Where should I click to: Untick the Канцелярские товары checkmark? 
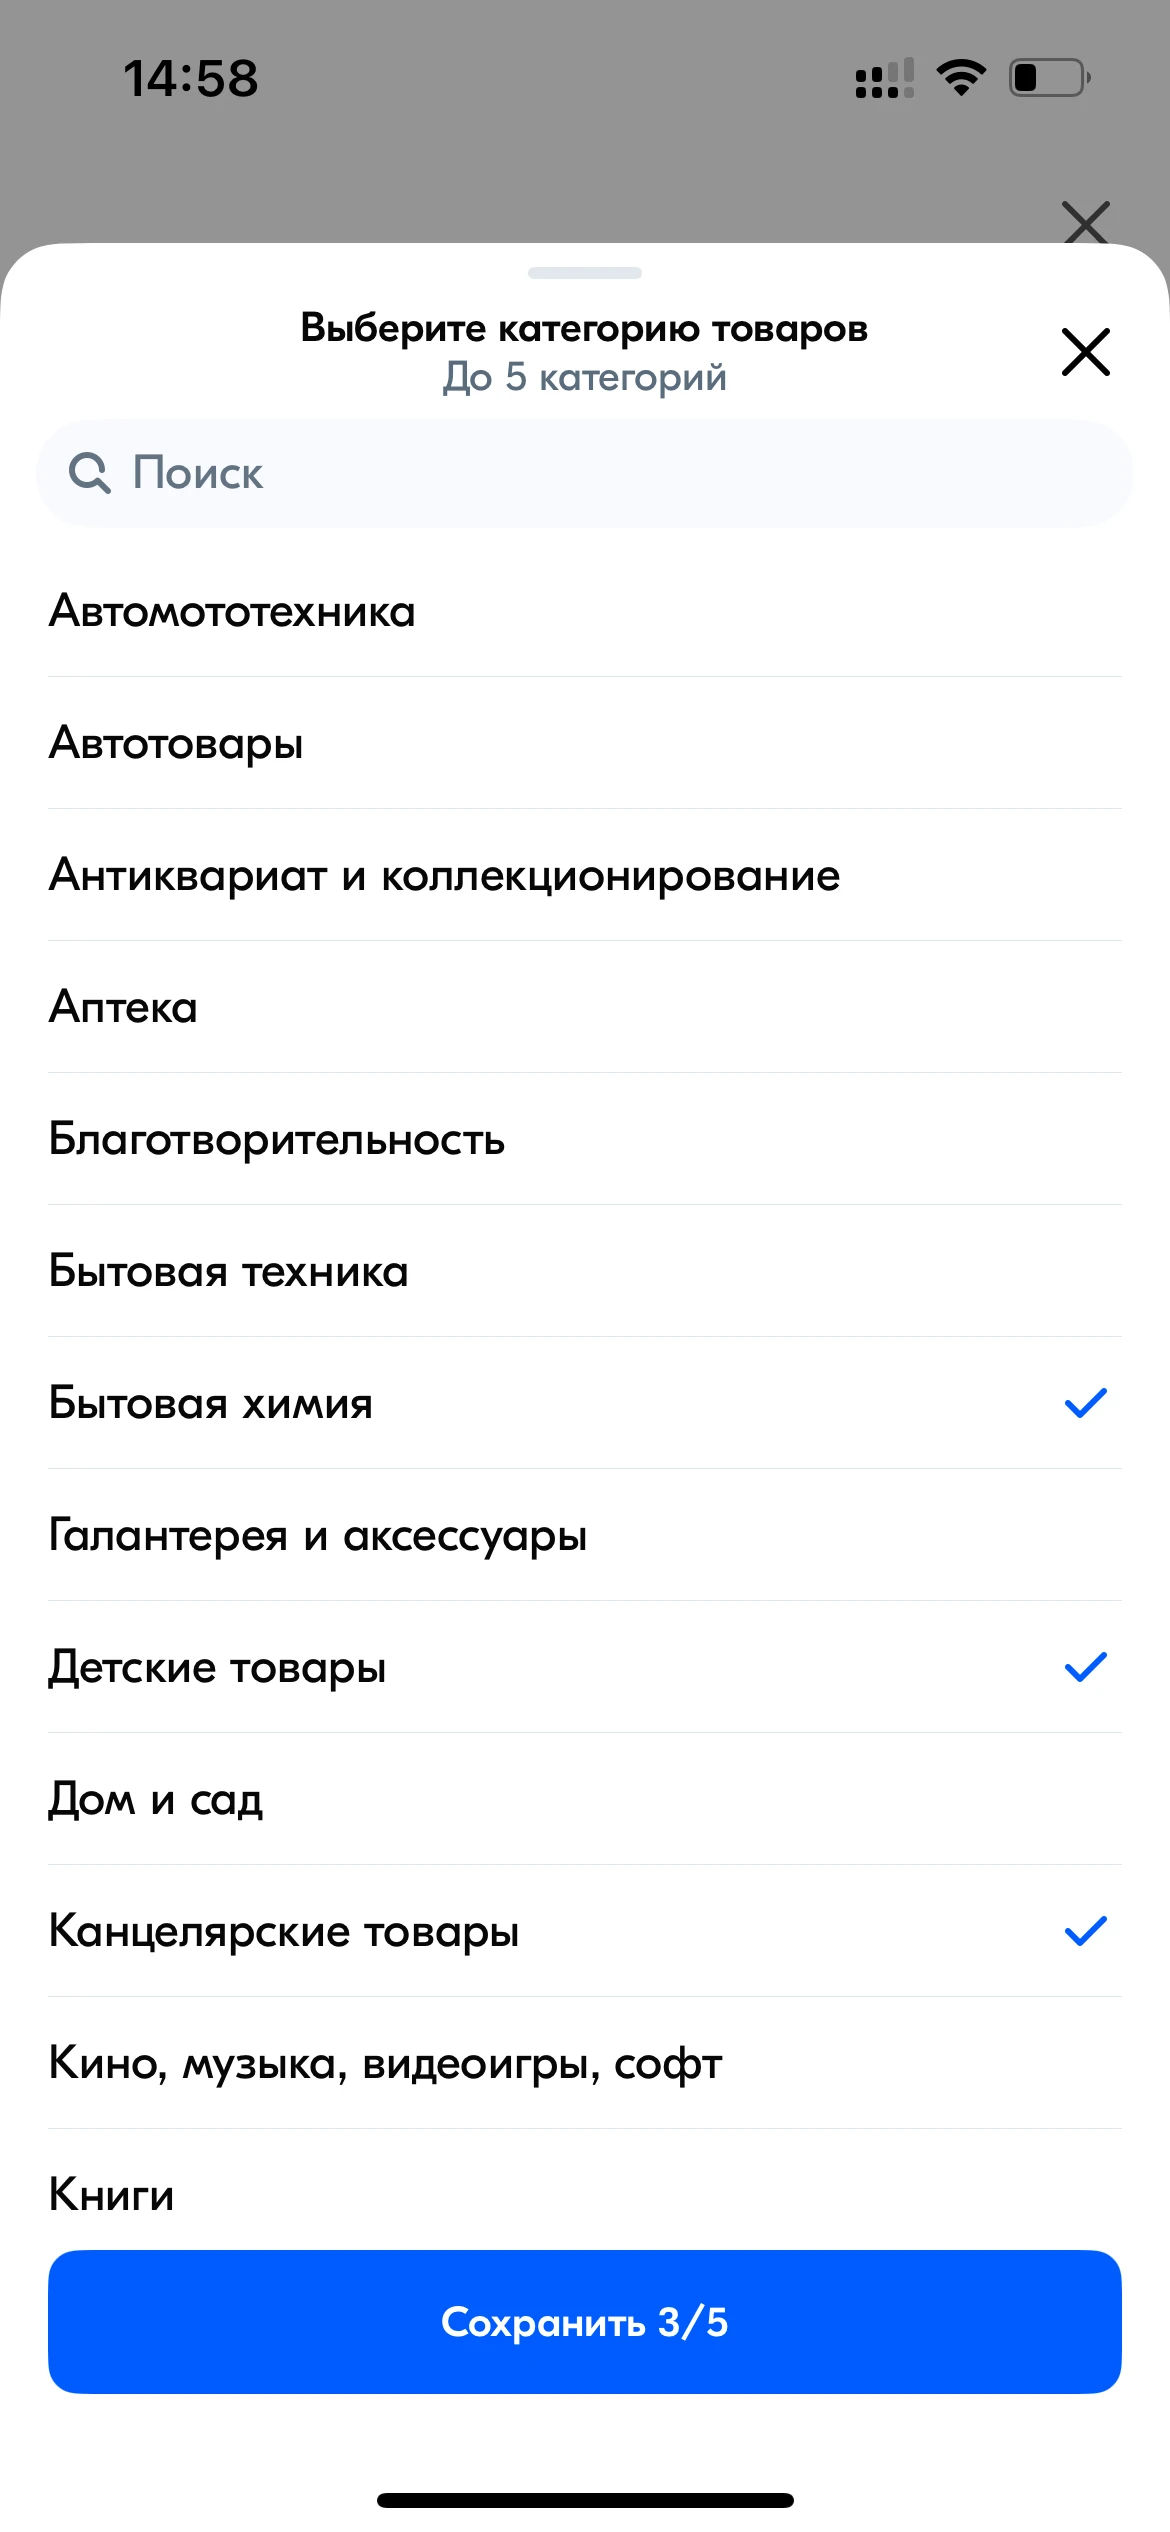pos(1085,1931)
